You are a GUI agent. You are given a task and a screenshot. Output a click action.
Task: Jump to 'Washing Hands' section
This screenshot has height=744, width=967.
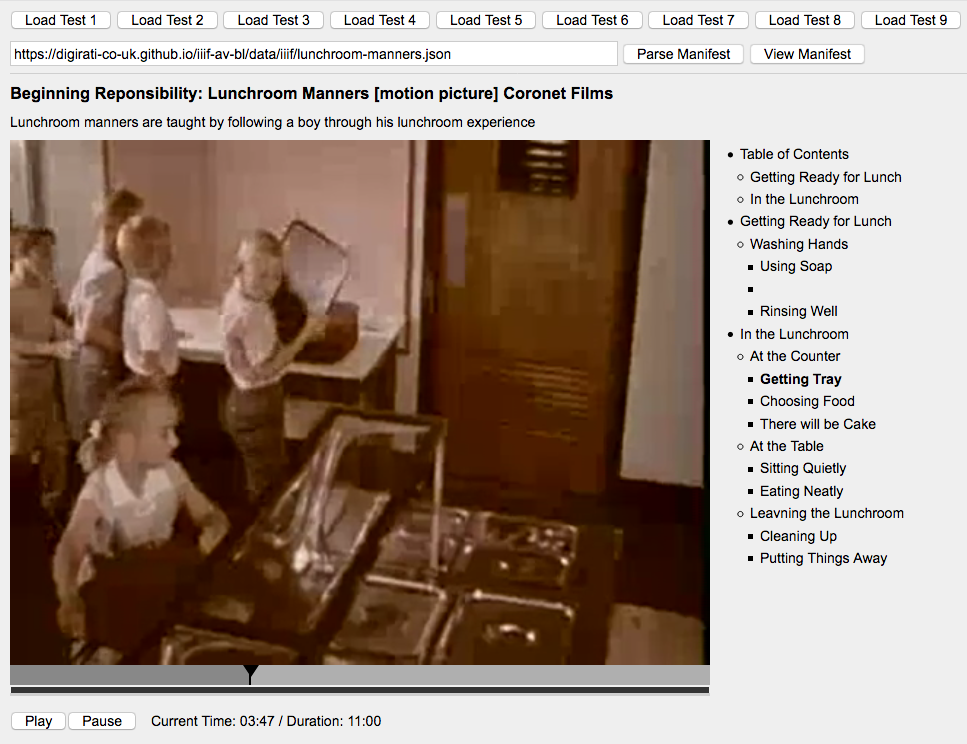(x=799, y=244)
